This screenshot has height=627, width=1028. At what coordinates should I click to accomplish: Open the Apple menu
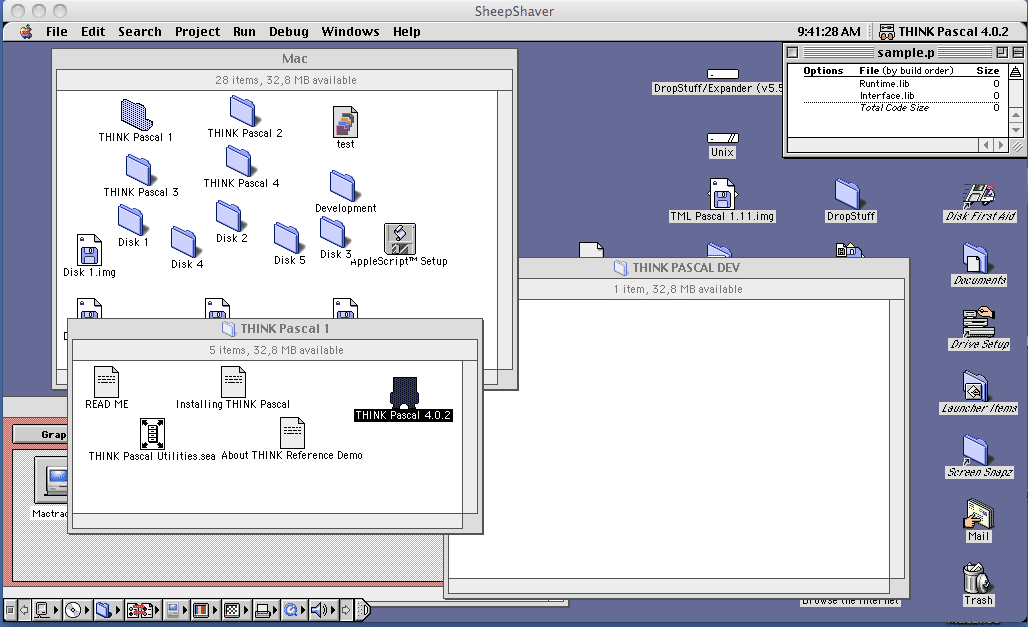pos(26,31)
